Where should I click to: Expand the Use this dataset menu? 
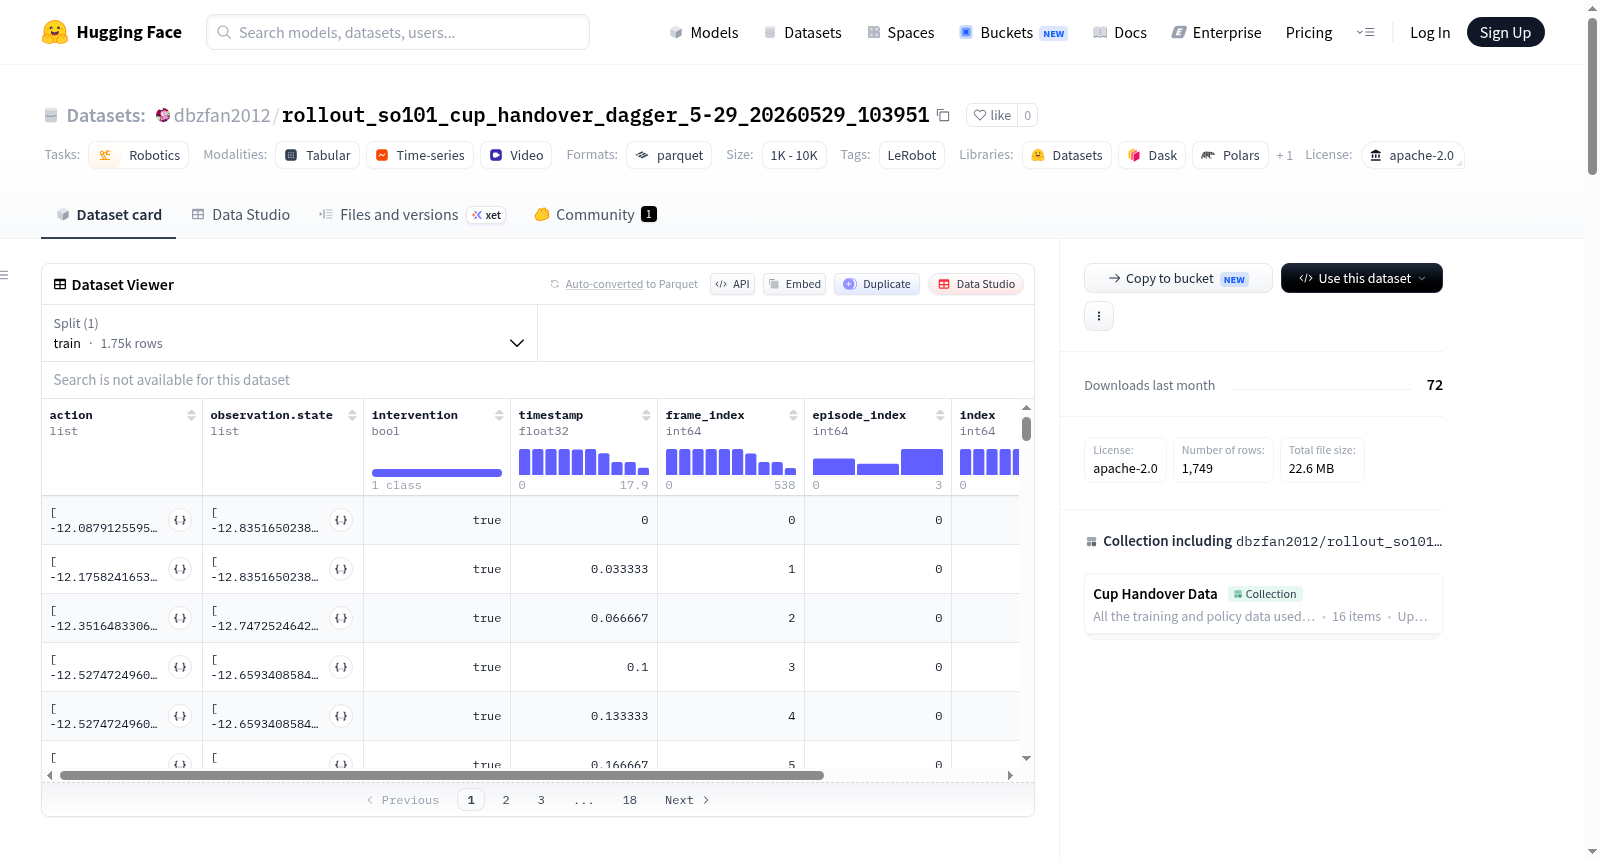pos(1362,278)
